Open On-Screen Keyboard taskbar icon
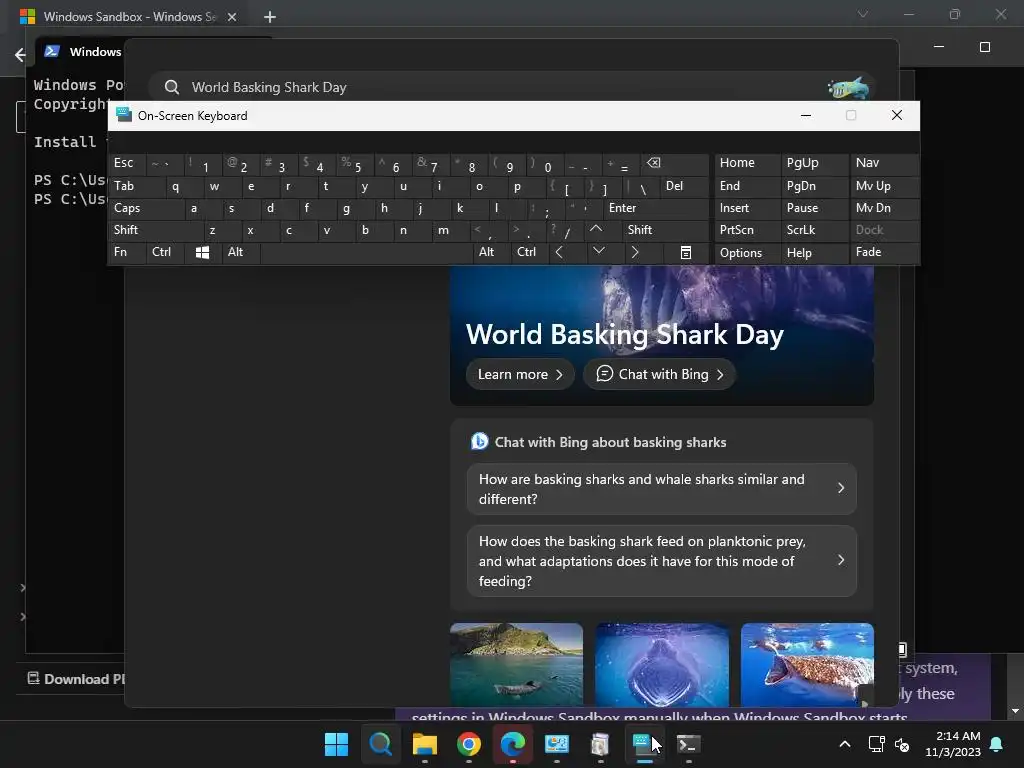Screen dimensions: 1024x768 coord(644,744)
